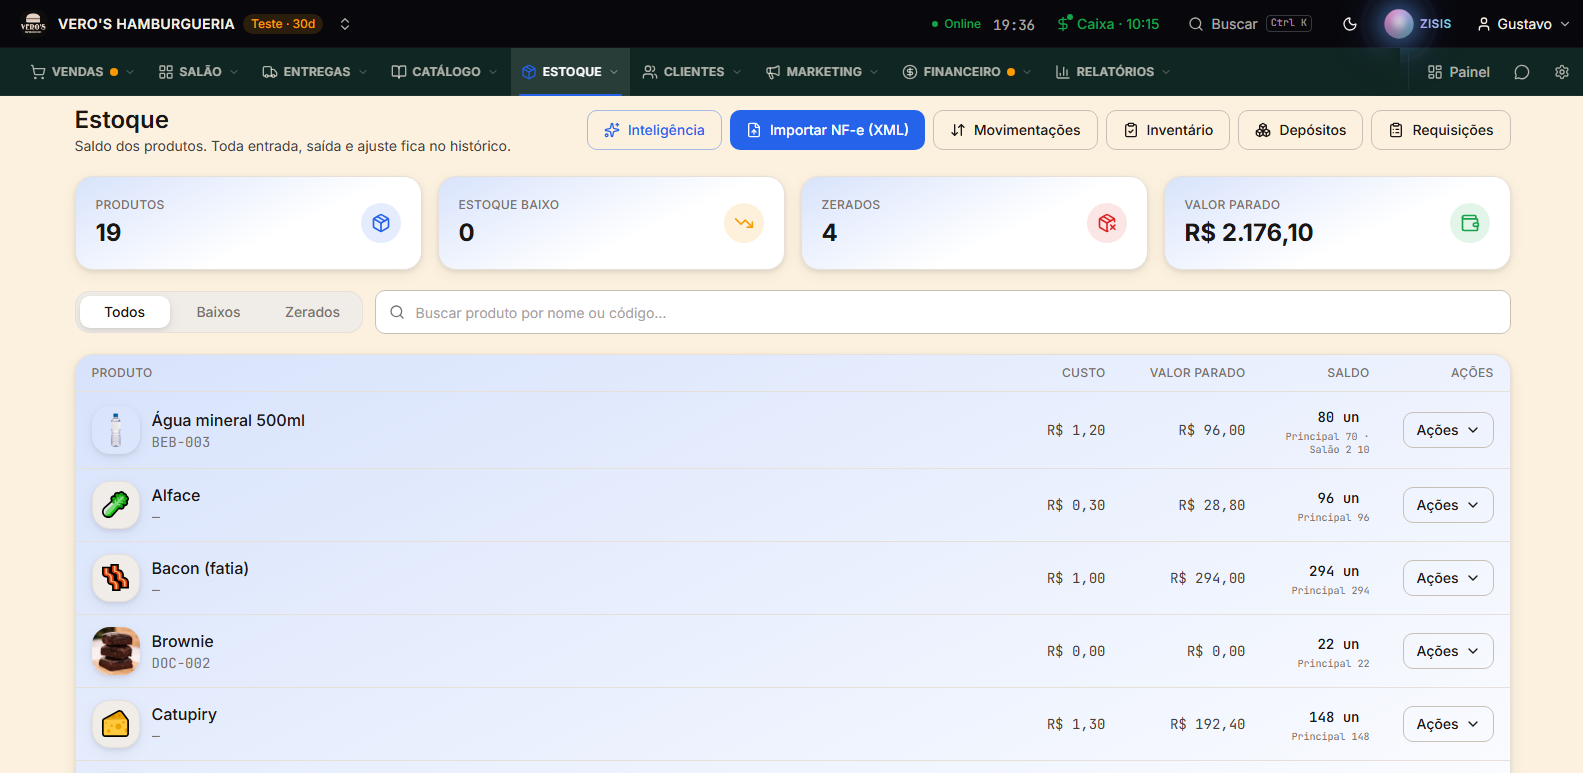The height and width of the screenshot is (773, 1583).
Task: Click the Valor Parado wallet icon
Action: click(1470, 223)
